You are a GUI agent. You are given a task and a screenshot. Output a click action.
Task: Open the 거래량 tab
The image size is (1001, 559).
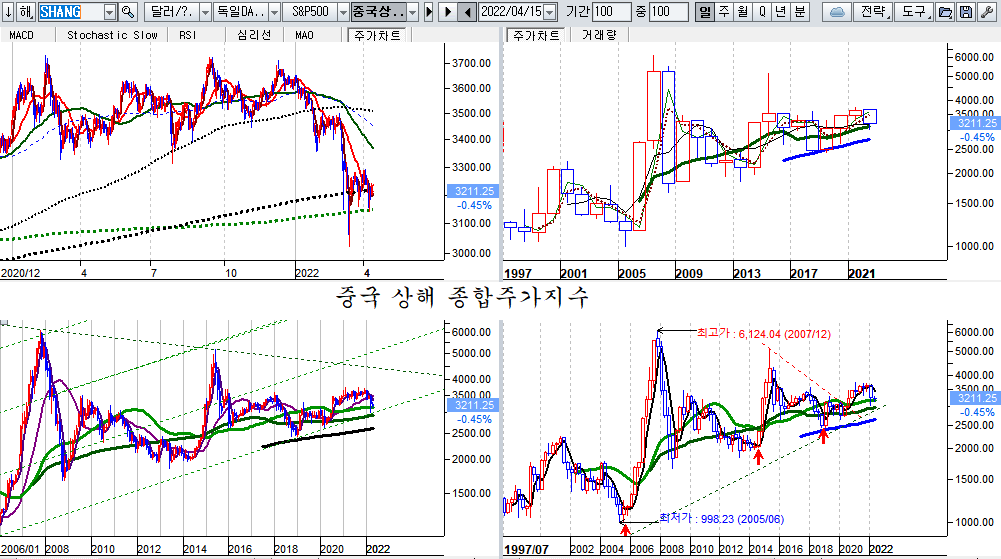(598, 35)
